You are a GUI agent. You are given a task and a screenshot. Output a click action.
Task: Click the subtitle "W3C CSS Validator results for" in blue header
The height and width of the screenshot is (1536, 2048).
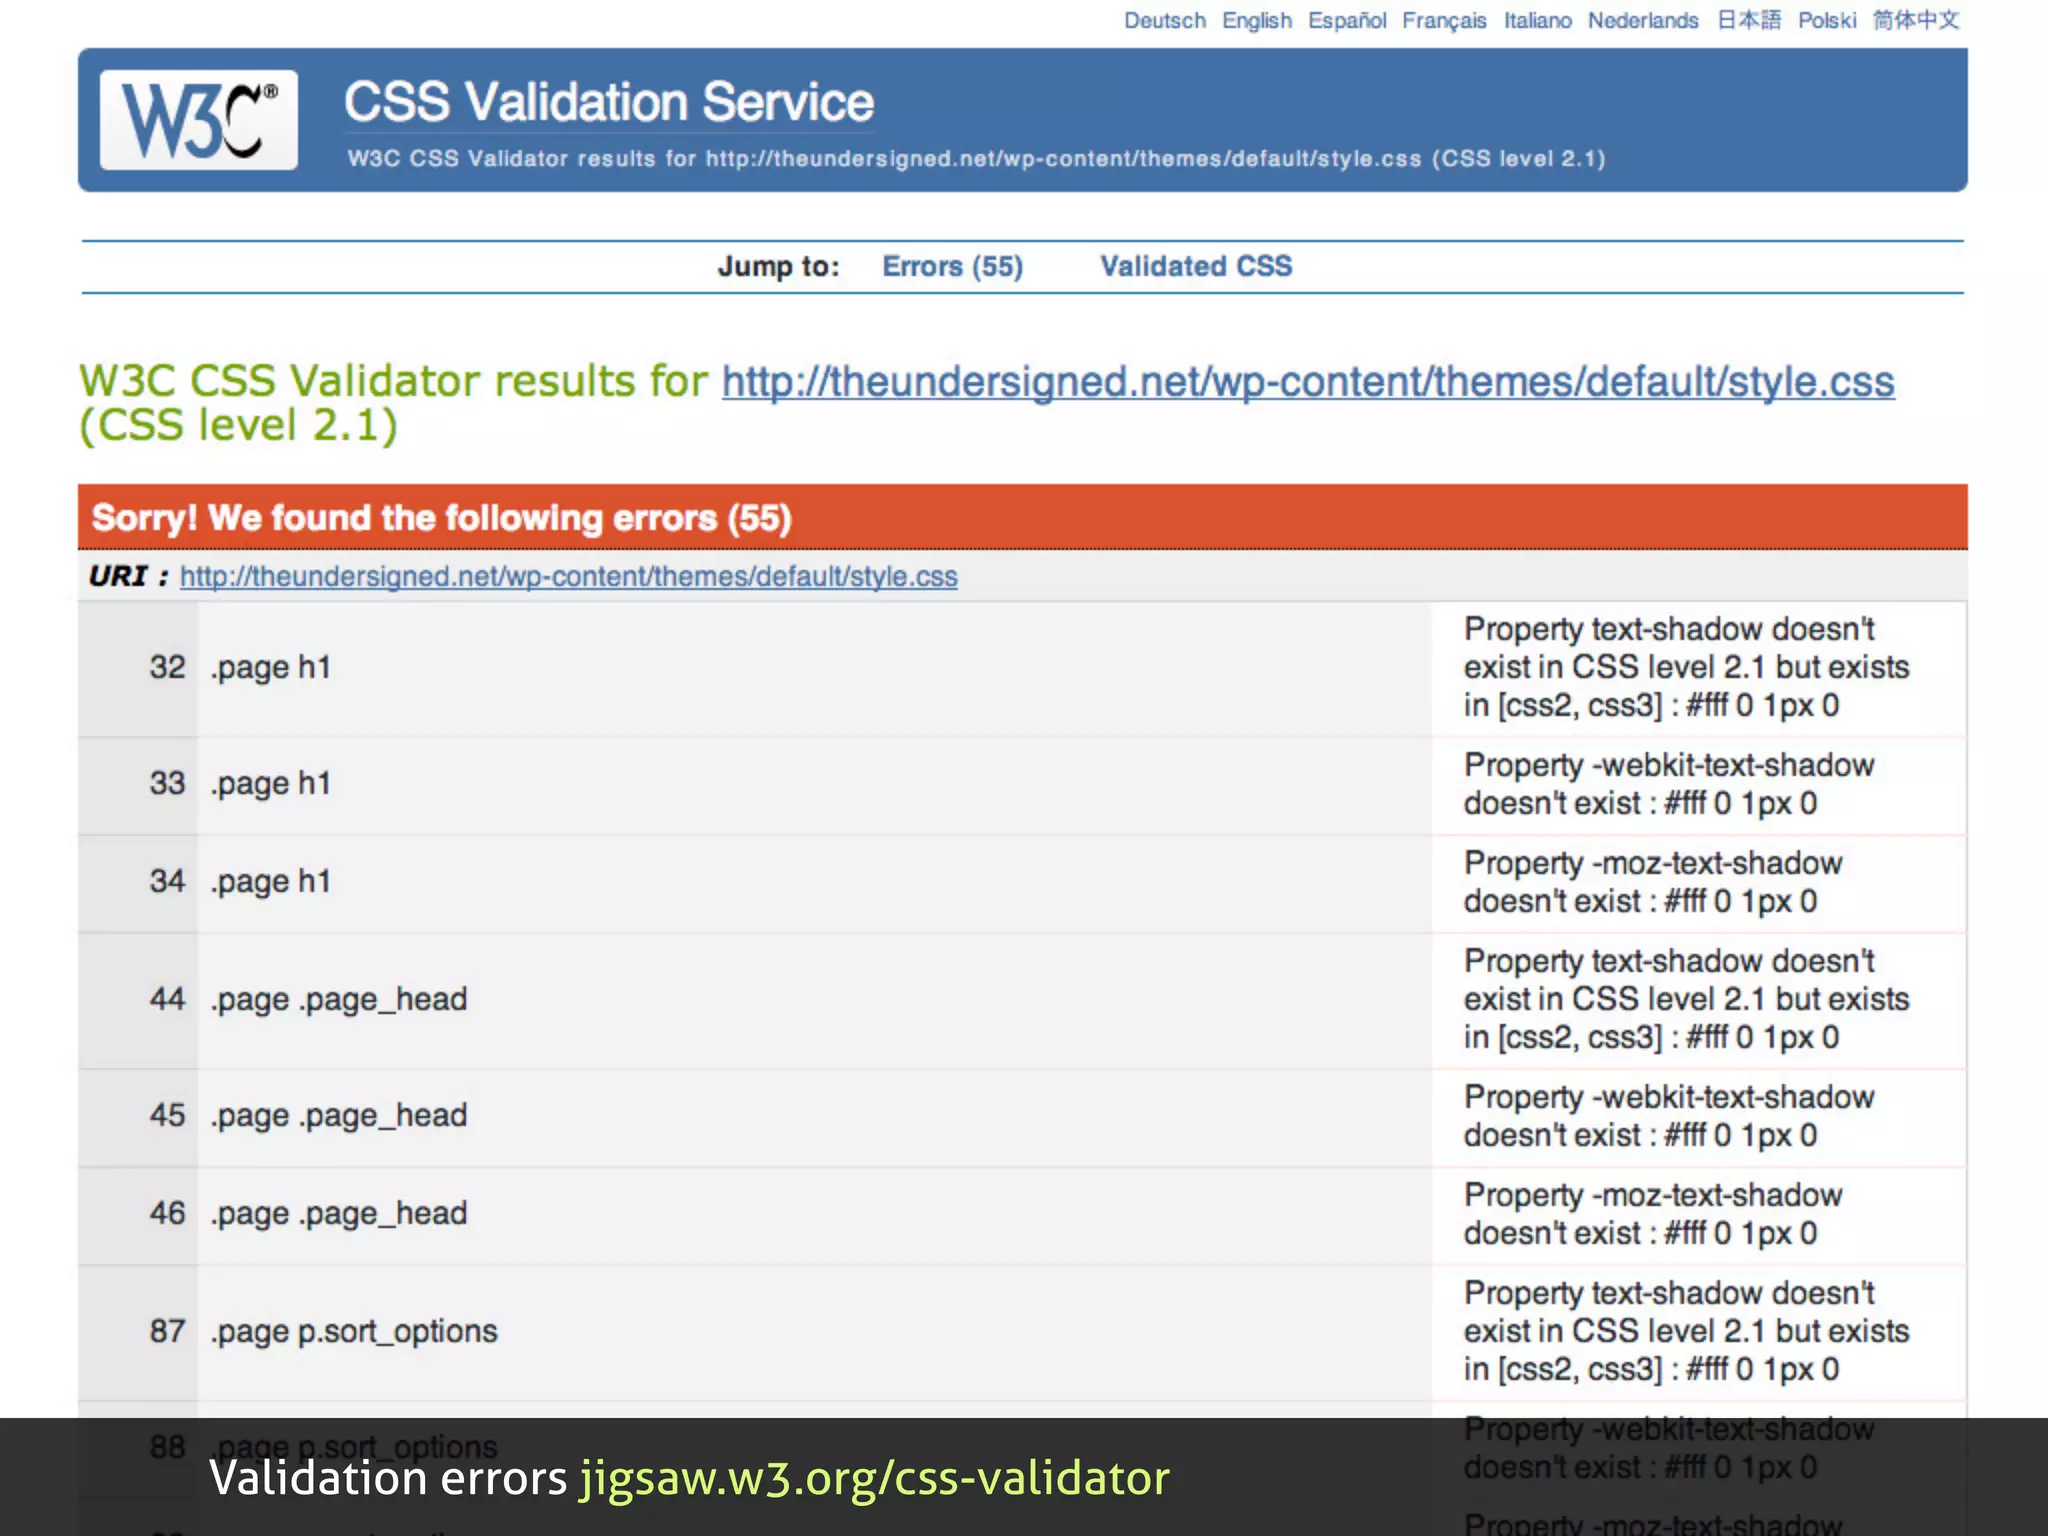click(x=521, y=158)
